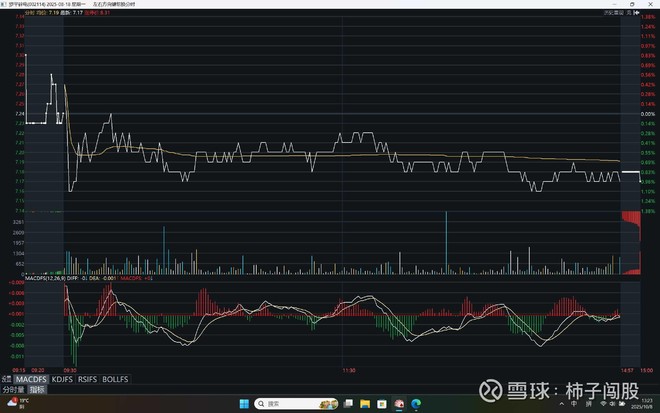
Task: Open Task View on the taskbar
Action: 349,404
